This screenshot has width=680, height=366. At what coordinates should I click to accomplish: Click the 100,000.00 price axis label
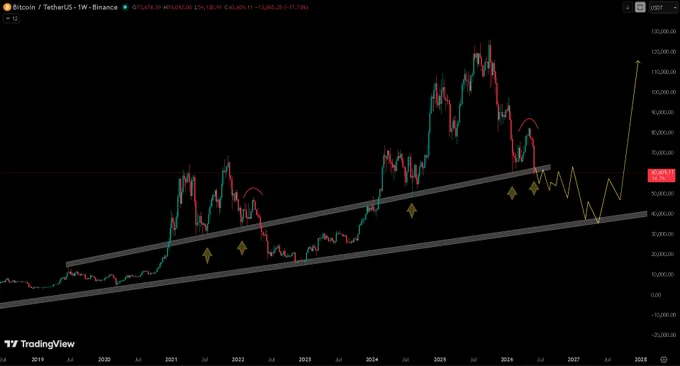(x=663, y=92)
